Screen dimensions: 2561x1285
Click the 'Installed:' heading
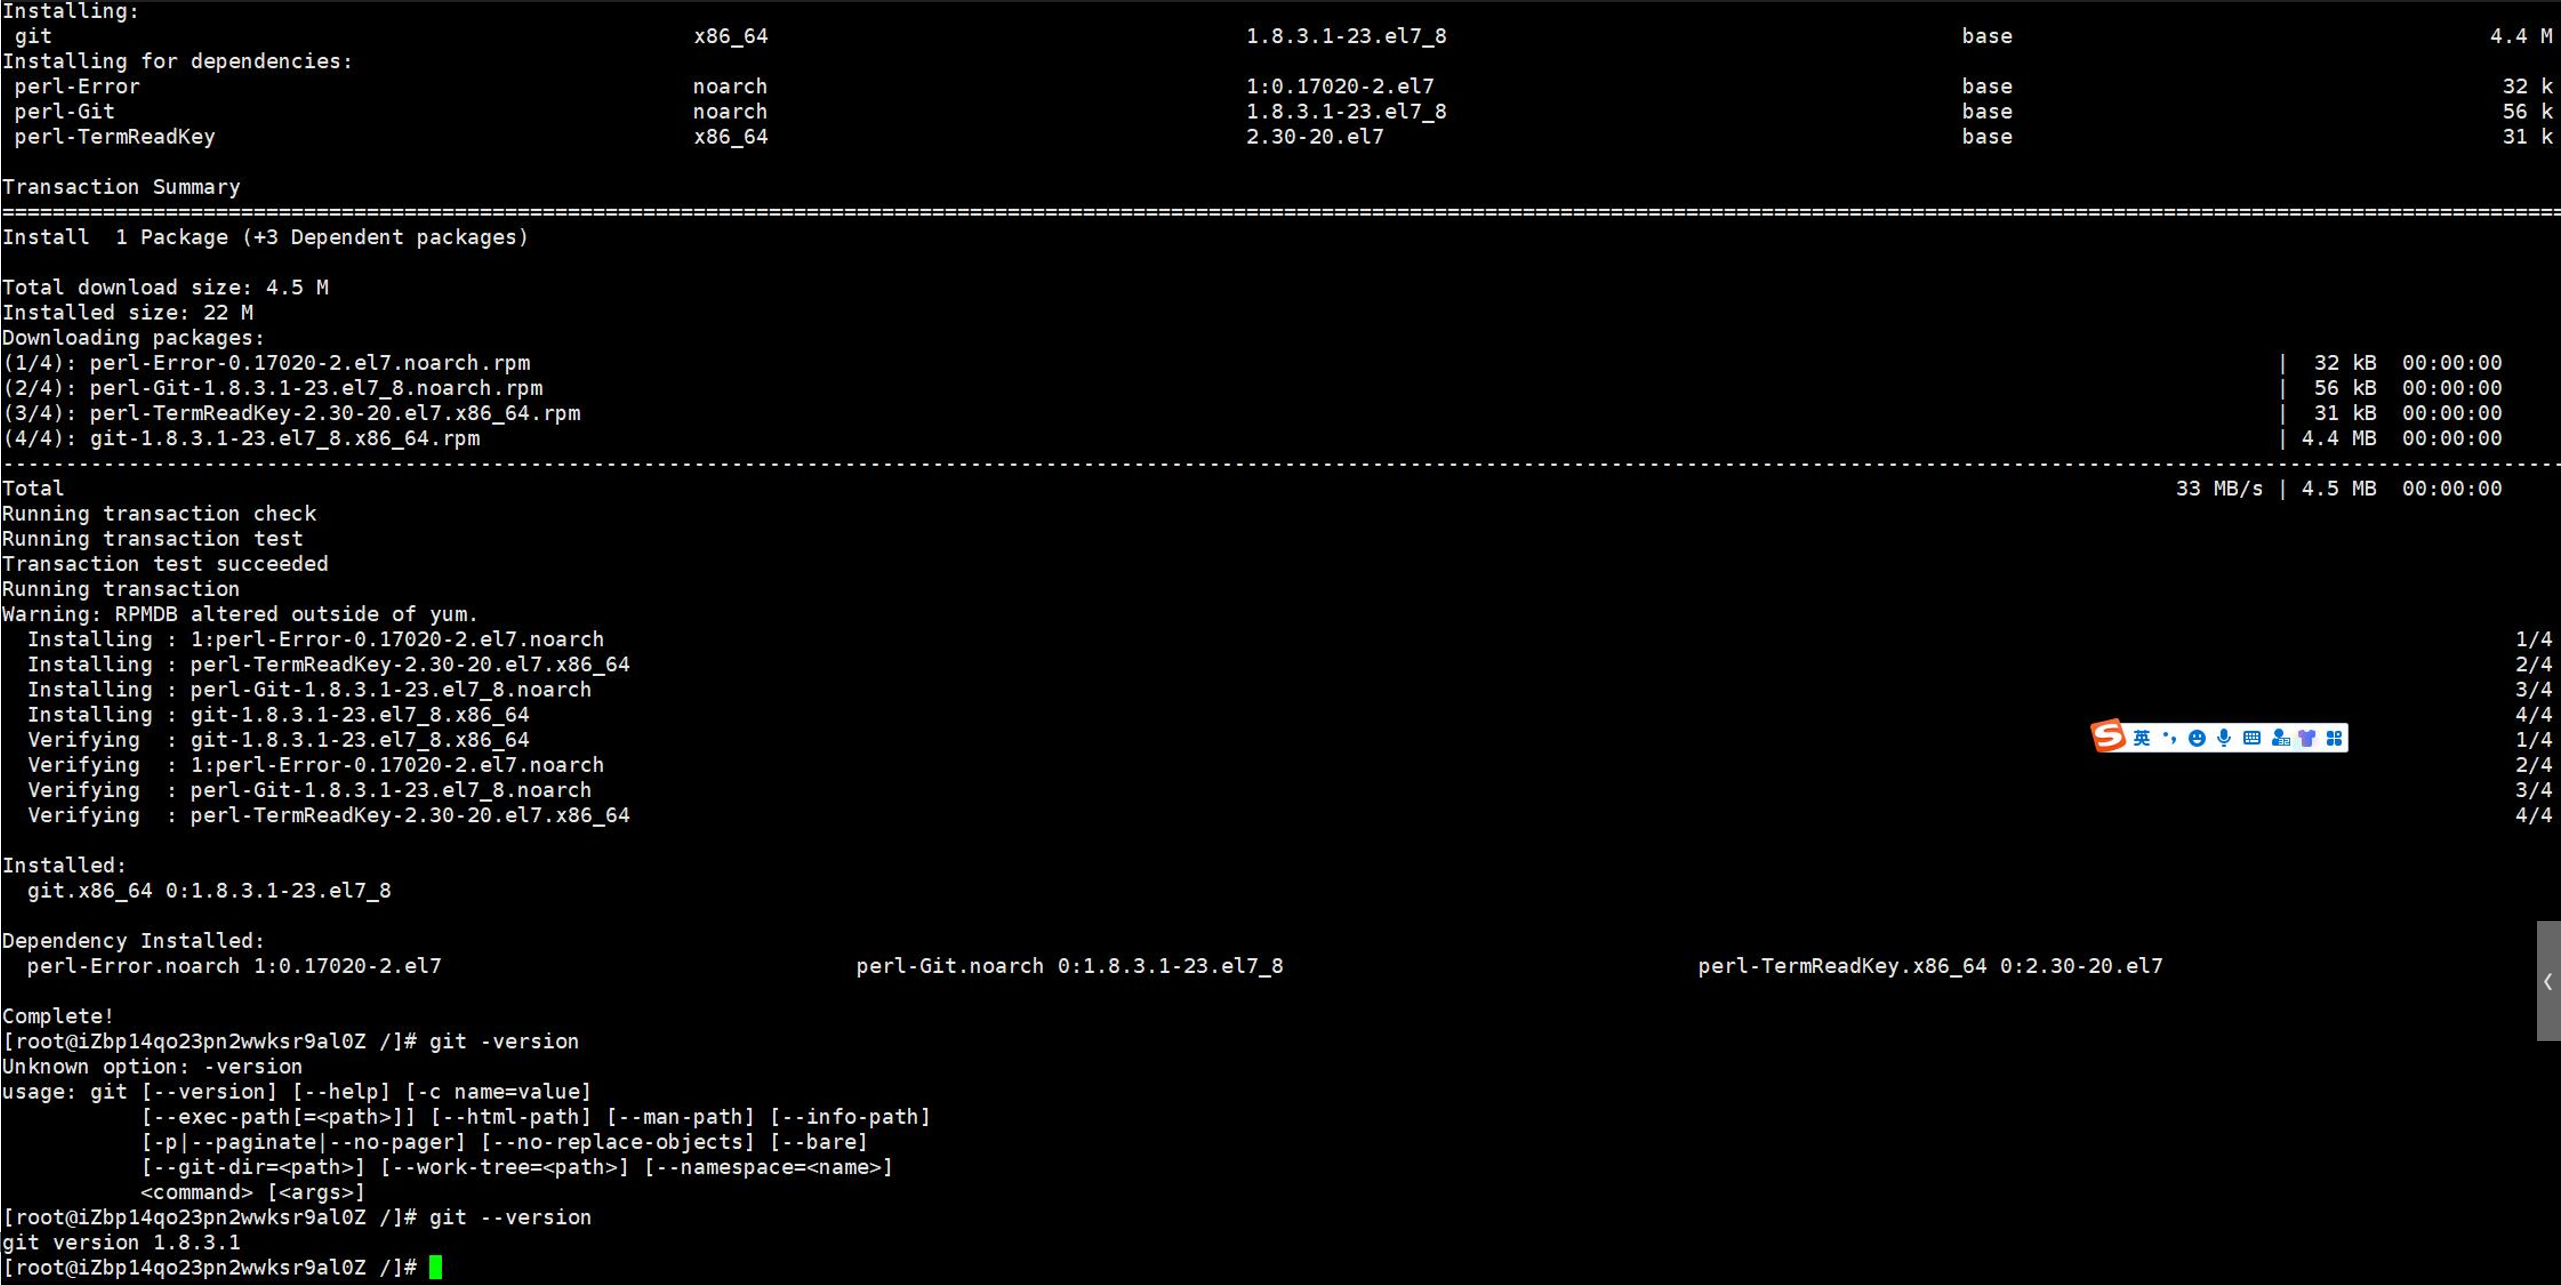pyautogui.click(x=64, y=865)
